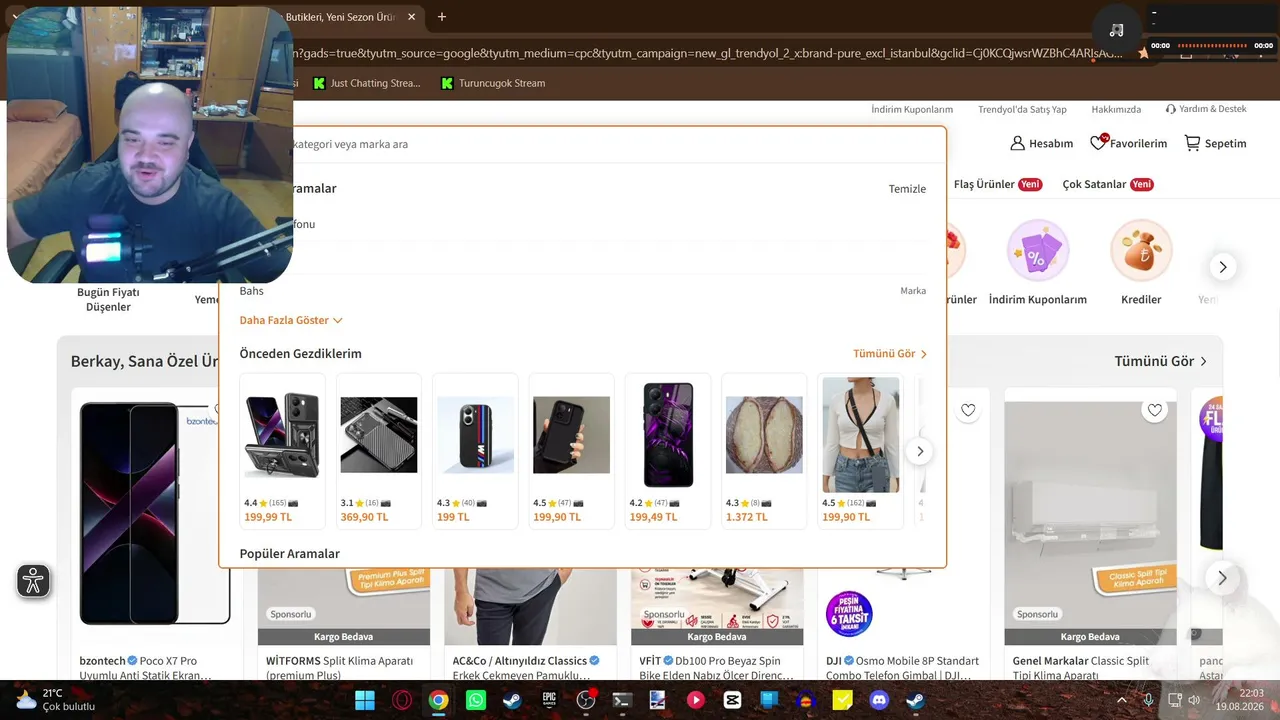
Task: Click the taskbar microphone icon
Action: pyautogui.click(x=1148, y=701)
